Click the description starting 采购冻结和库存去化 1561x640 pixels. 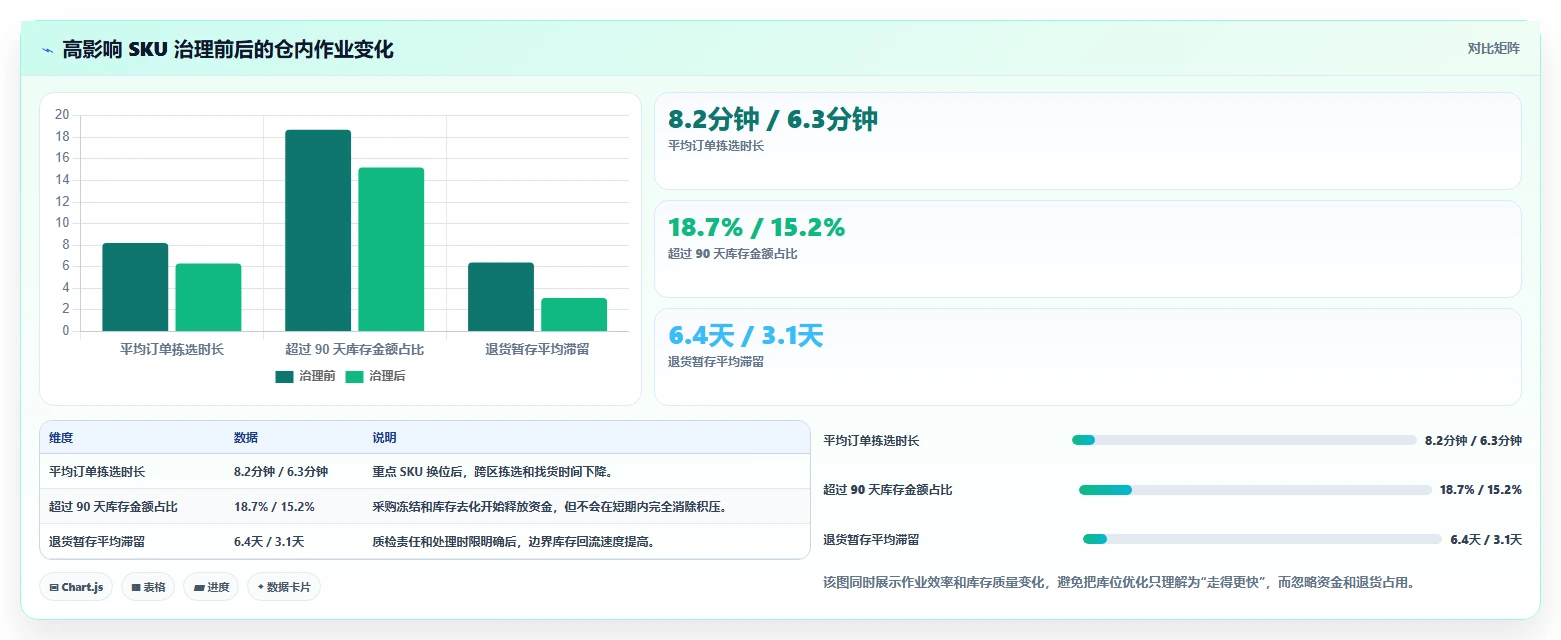click(x=549, y=507)
